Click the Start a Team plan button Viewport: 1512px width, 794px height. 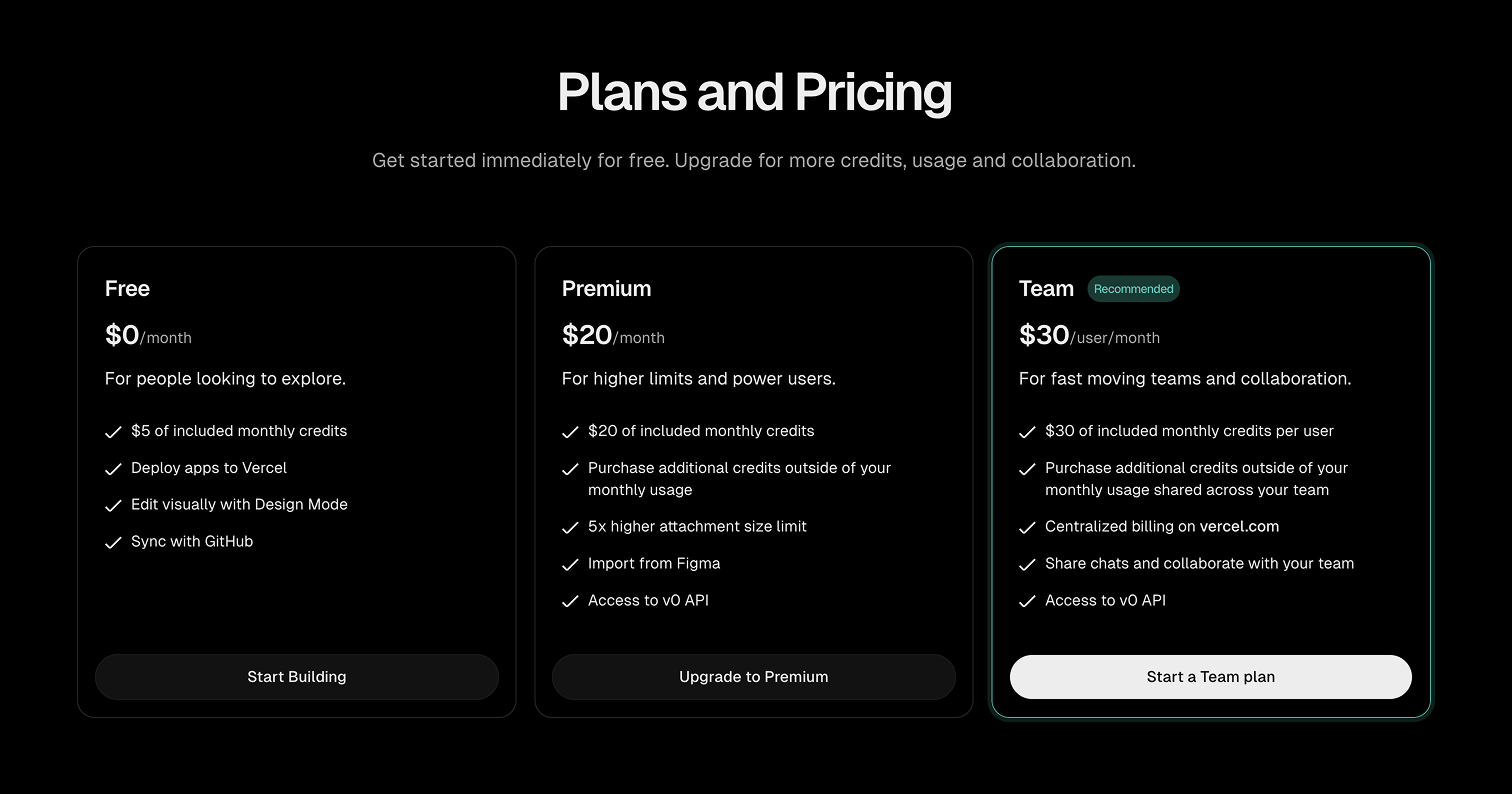click(x=1210, y=677)
